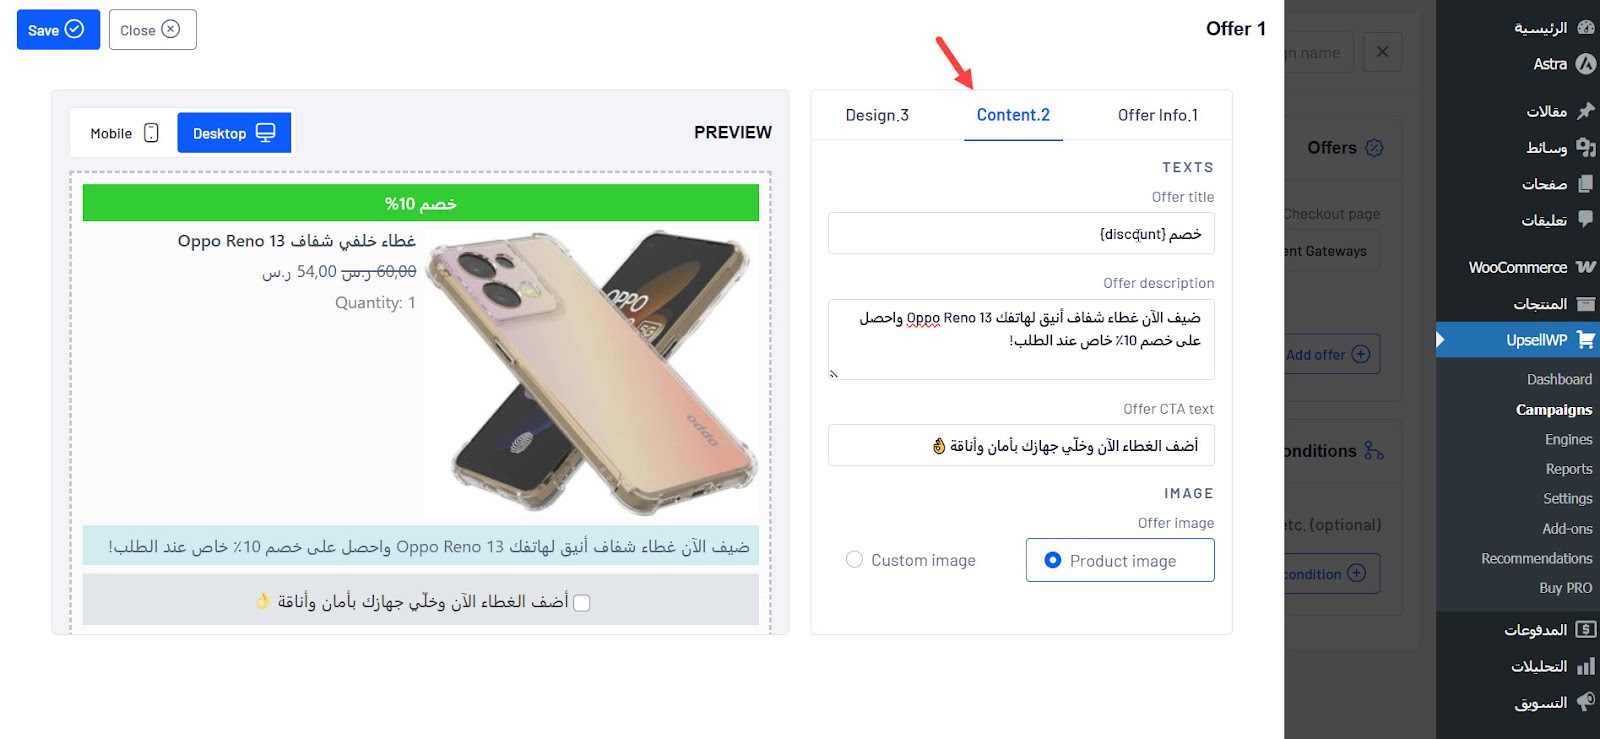Tick the offer checkbox in preview
The image size is (1600, 739).
[582, 603]
